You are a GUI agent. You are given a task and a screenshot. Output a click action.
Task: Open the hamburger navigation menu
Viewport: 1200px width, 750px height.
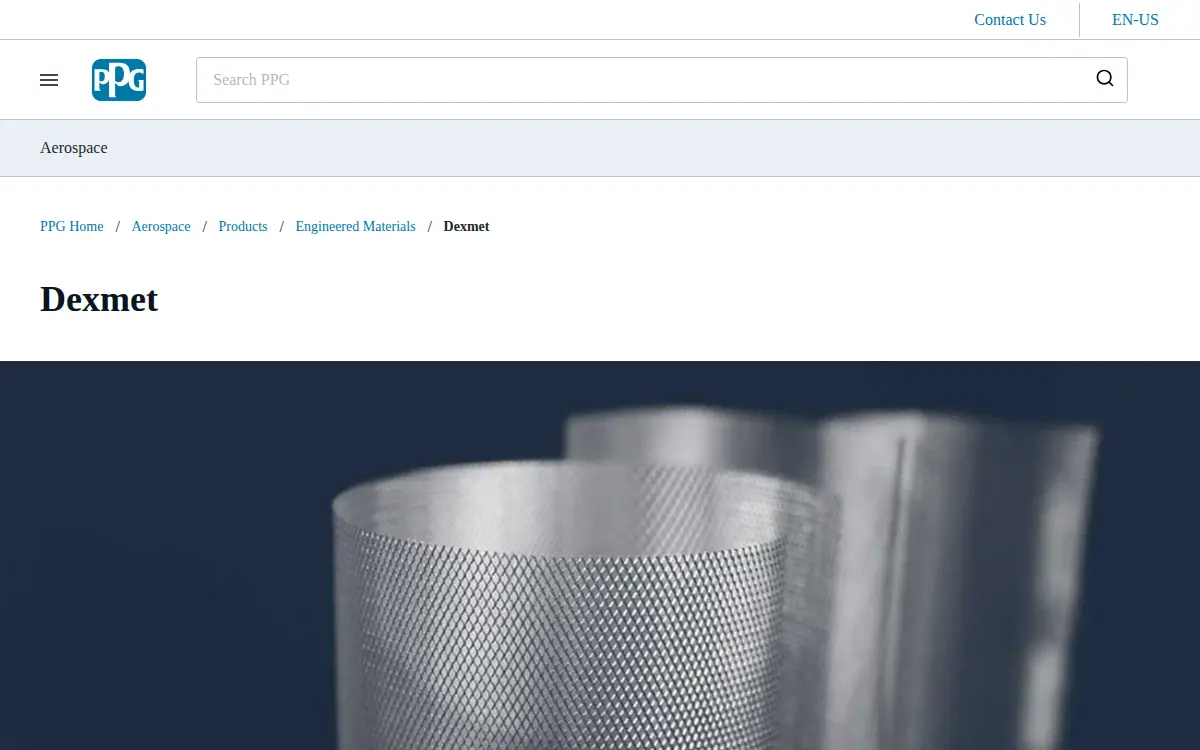[x=49, y=80]
